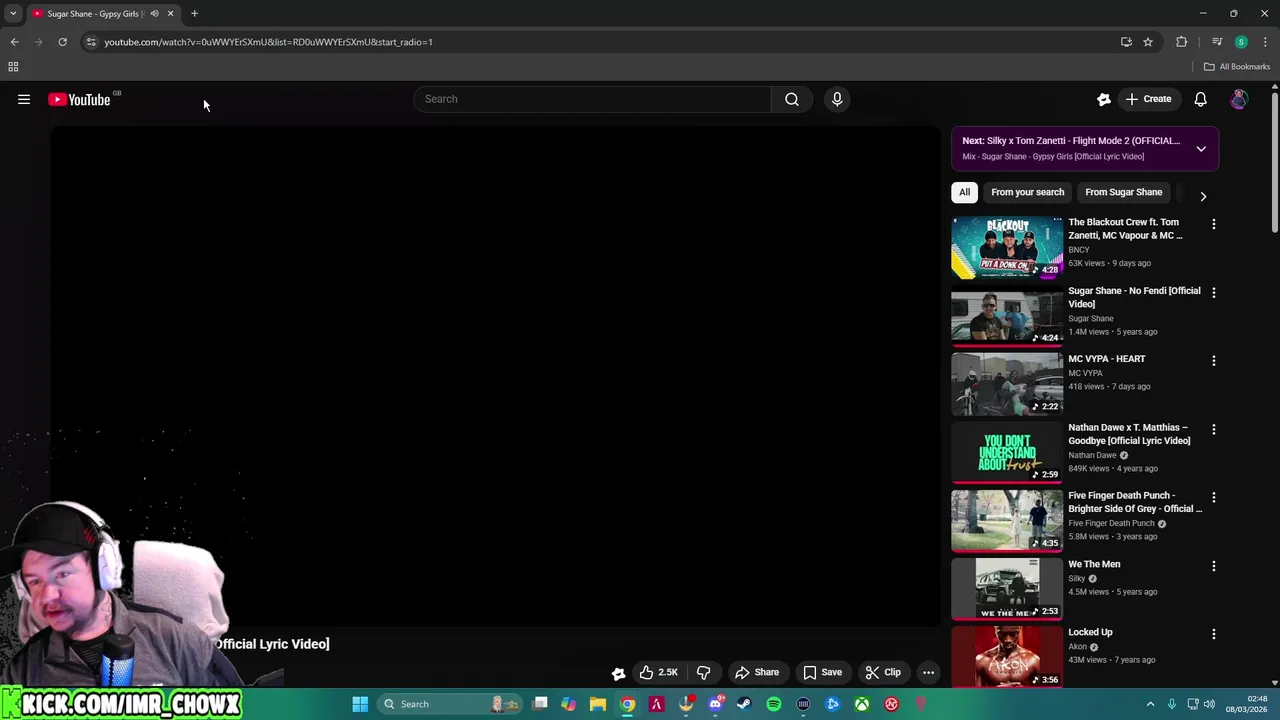1280x720 pixels.
Task: Click the address bar URL
Action: pos(268,42)
